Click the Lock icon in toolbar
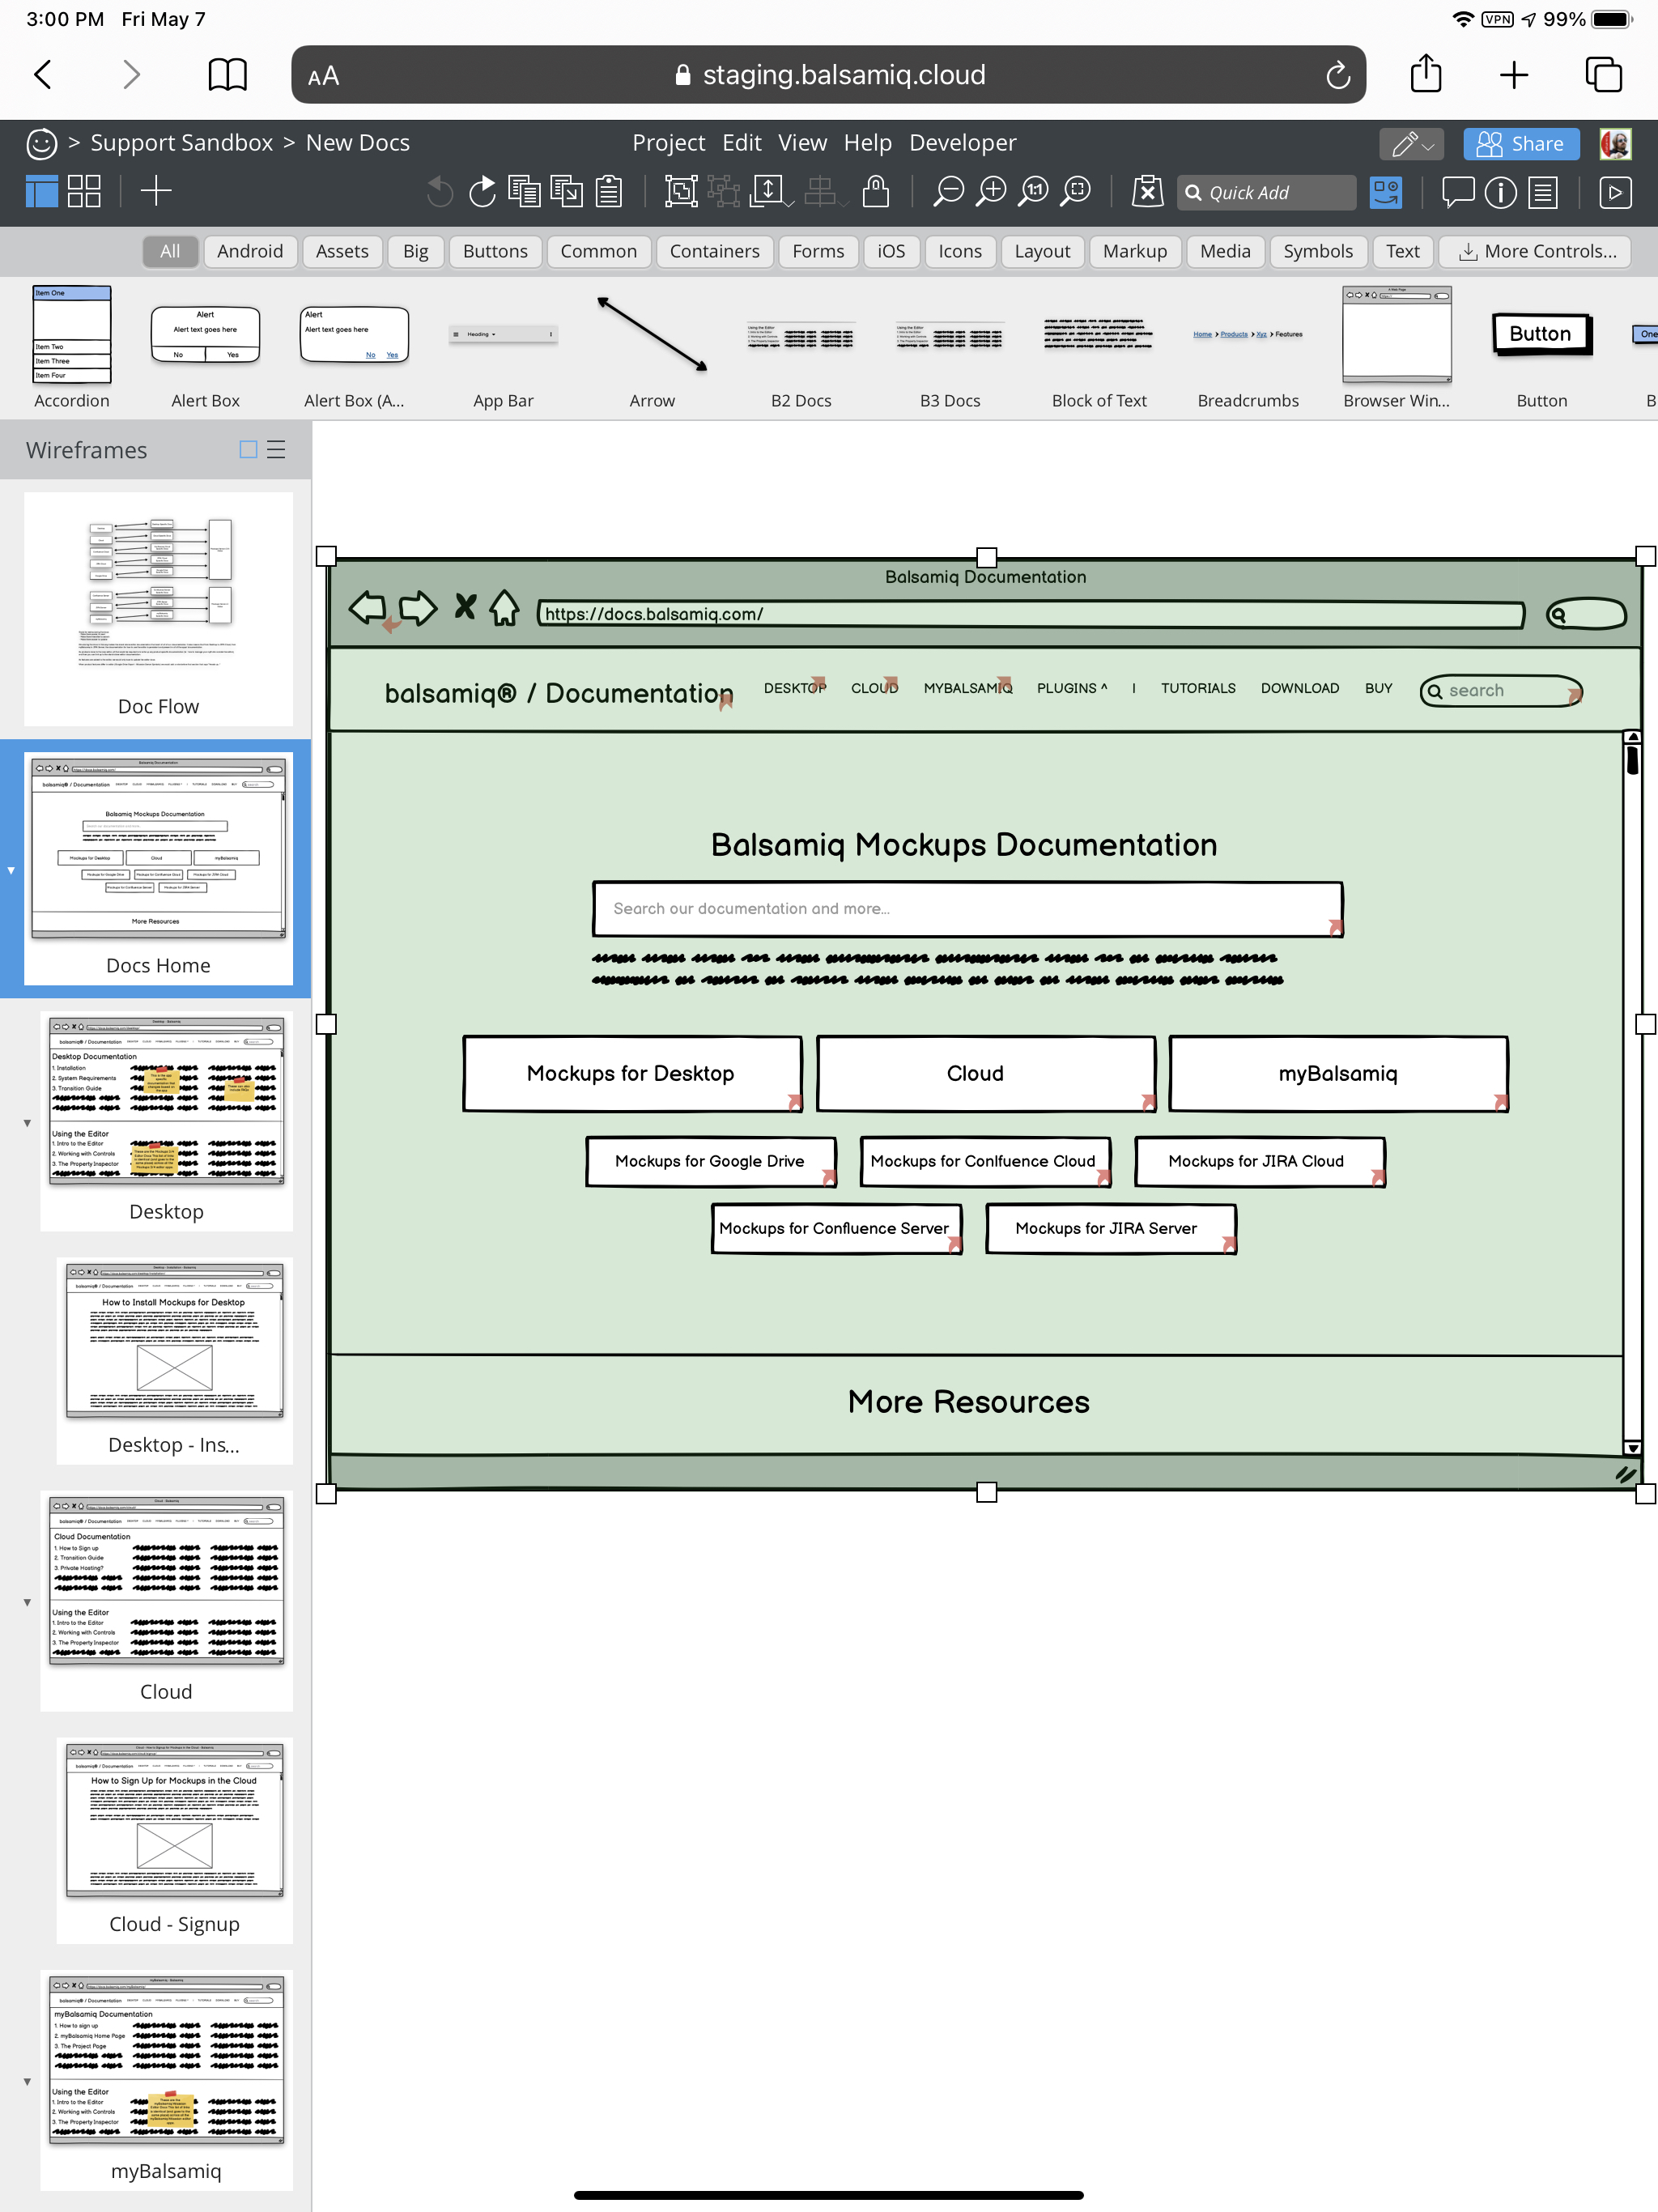 click(875, 191)
